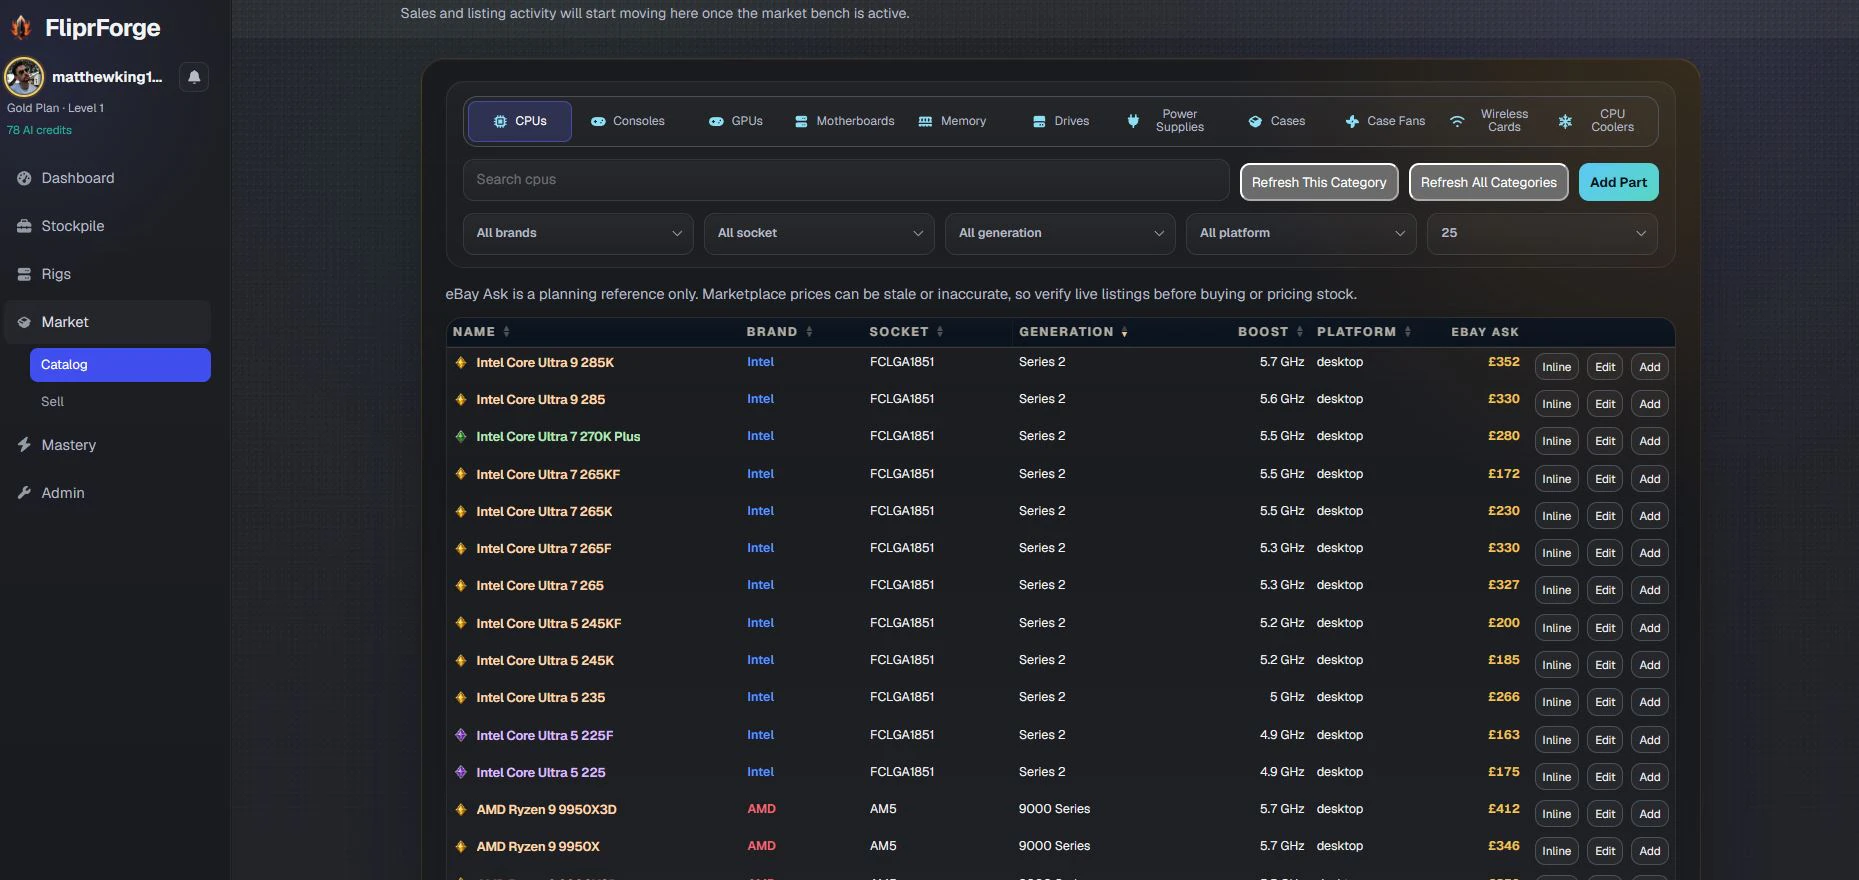Click the Case Fans icon

coord(1352,121)
